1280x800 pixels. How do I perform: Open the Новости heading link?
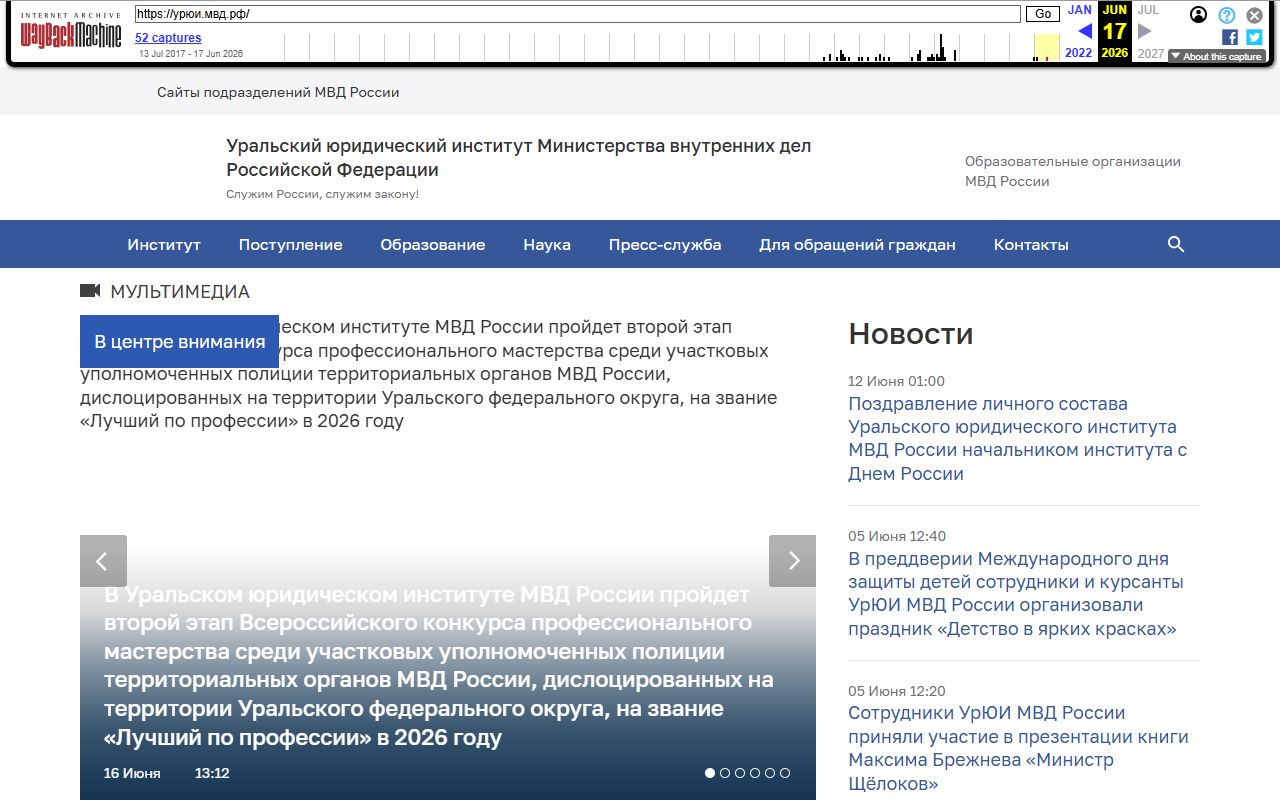click(x=911, y=333)
